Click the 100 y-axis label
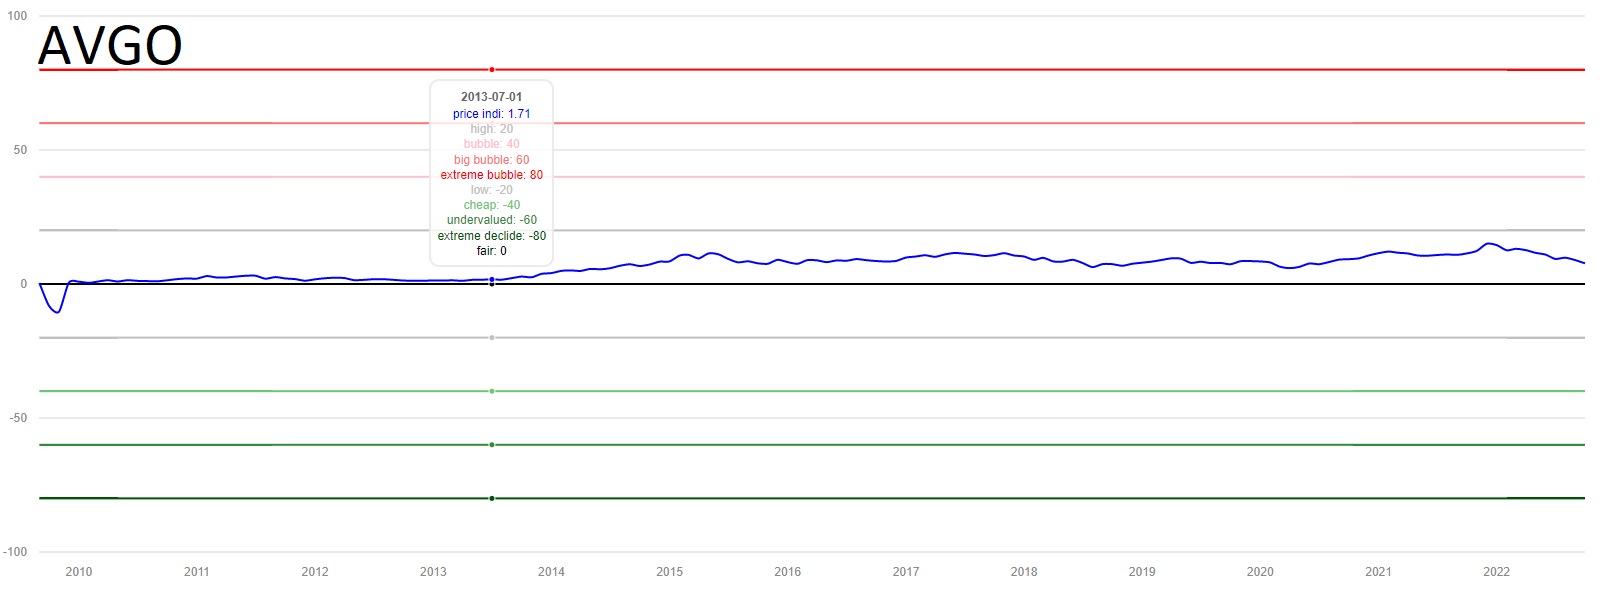 [x=17, y=16]
